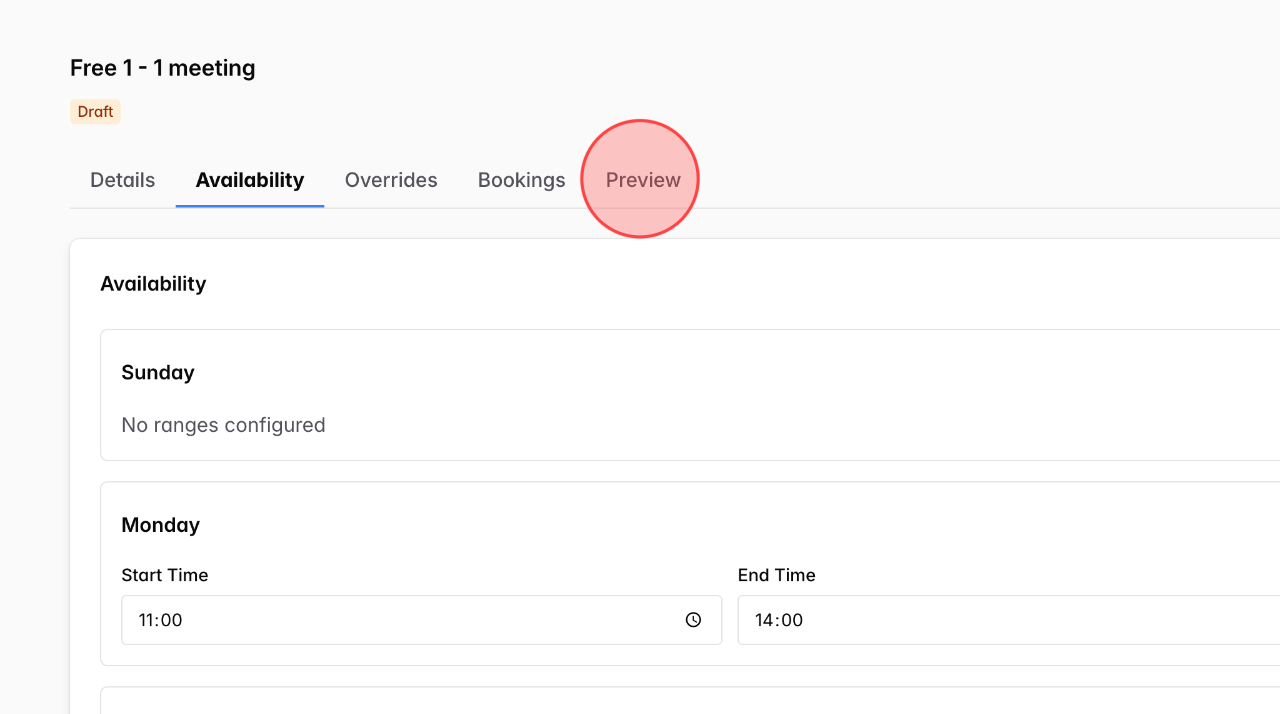Click the 'No ranges configured' text under Sunday
1280x714 pixels.
click(x=223, y=425)
